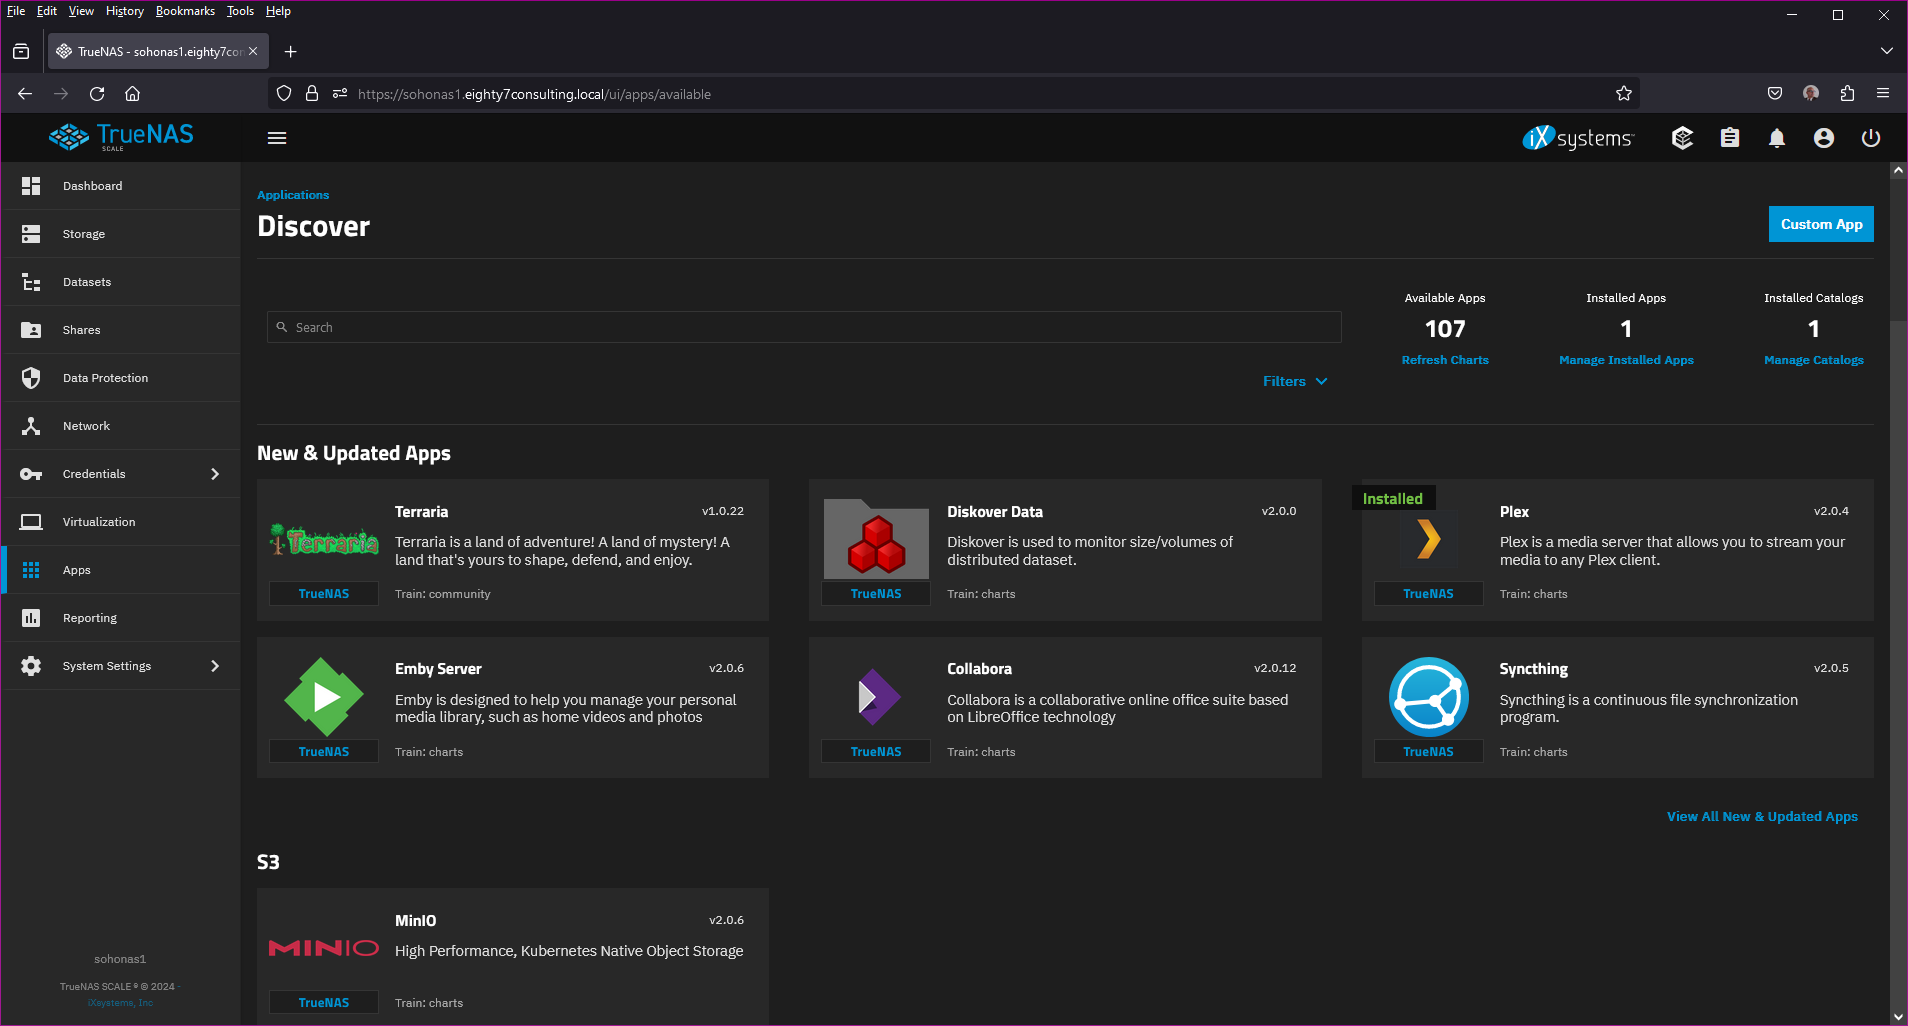Expand the Credentials submenu chevron
This screenshot has width=1908, height=1026.
[215, 474]
